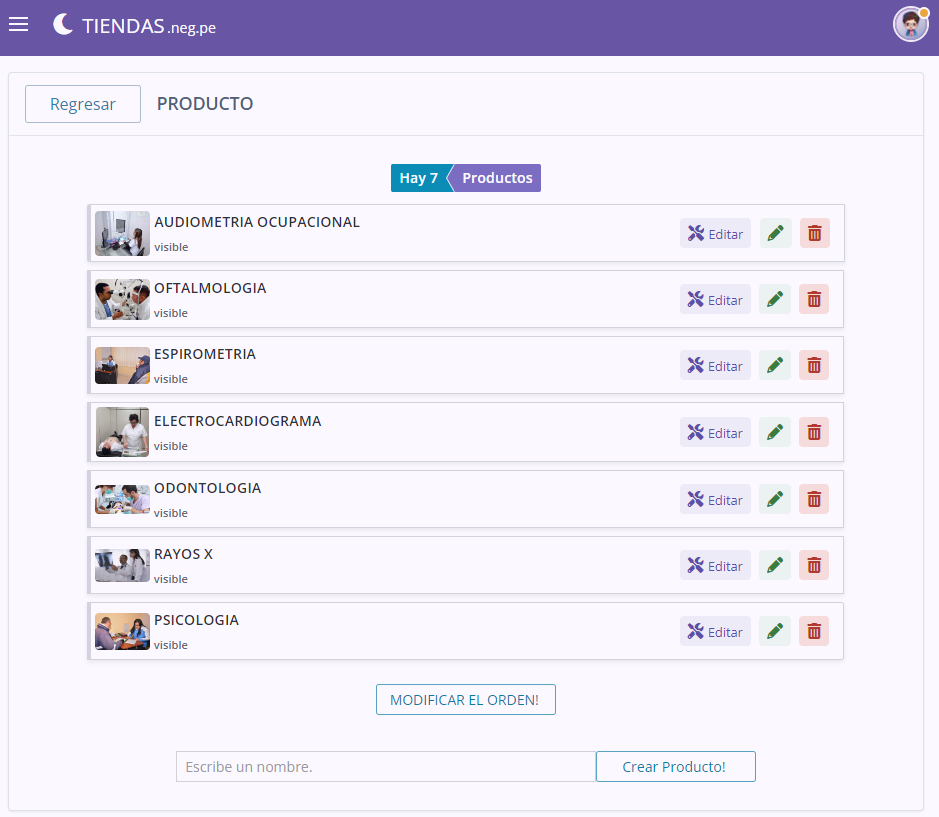
Task: Click the pencil icon for ODONTOLOGIA
Action: (775, 499)
